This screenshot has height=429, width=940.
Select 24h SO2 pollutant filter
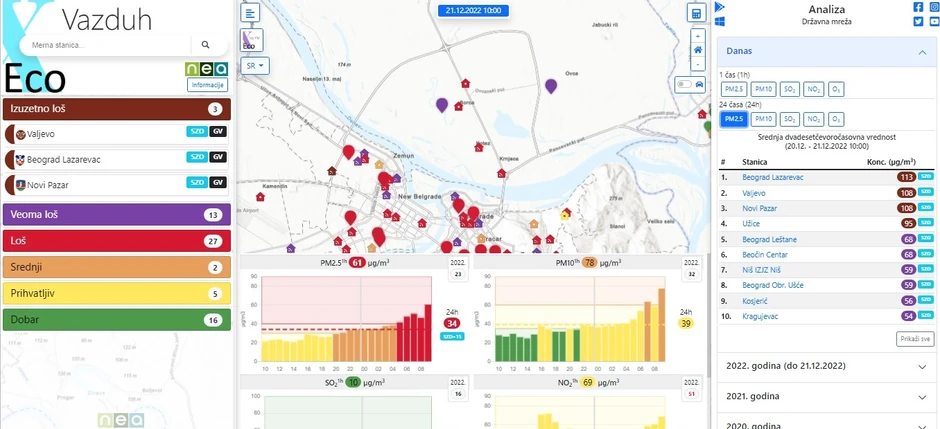point(790,119)
